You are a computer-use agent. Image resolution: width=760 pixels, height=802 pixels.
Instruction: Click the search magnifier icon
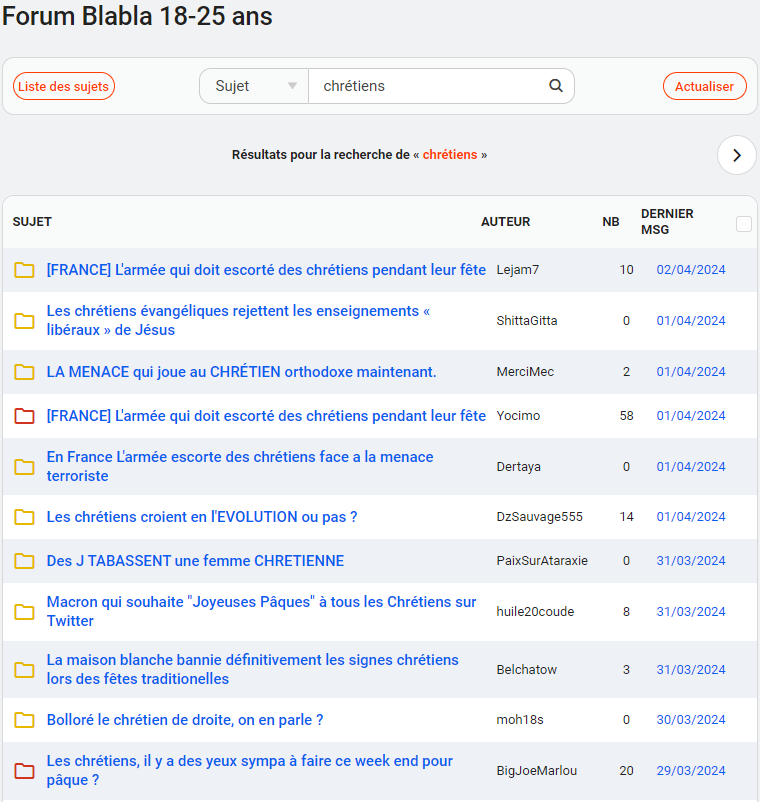coord(556,86)
